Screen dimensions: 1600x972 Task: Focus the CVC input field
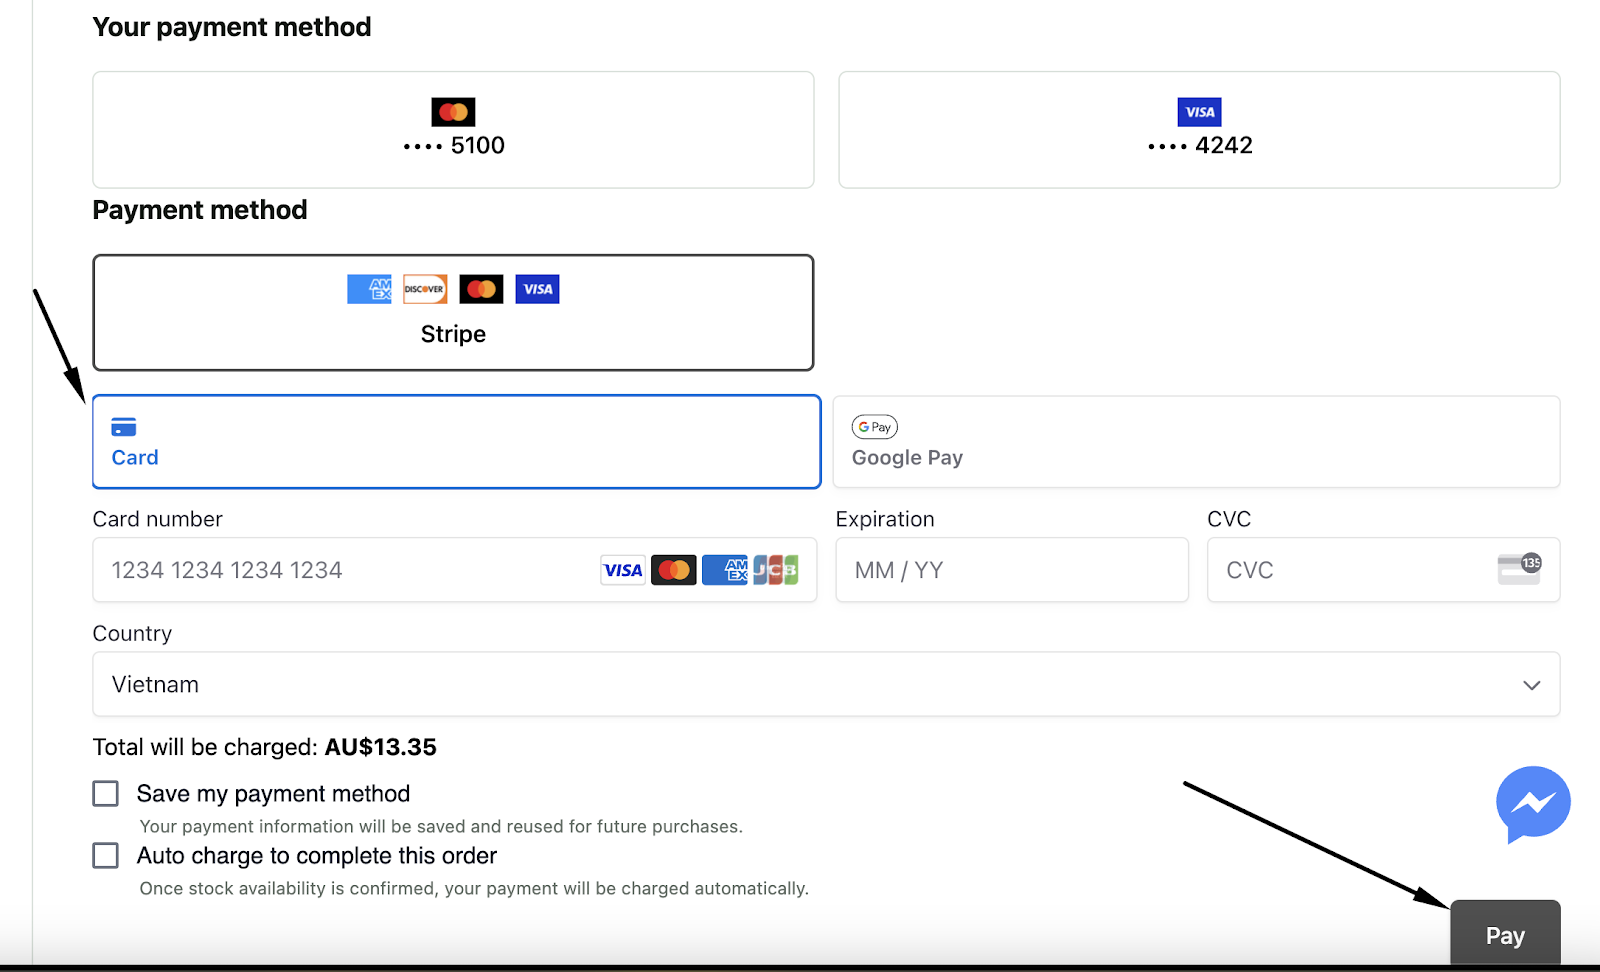point(1384,570)
